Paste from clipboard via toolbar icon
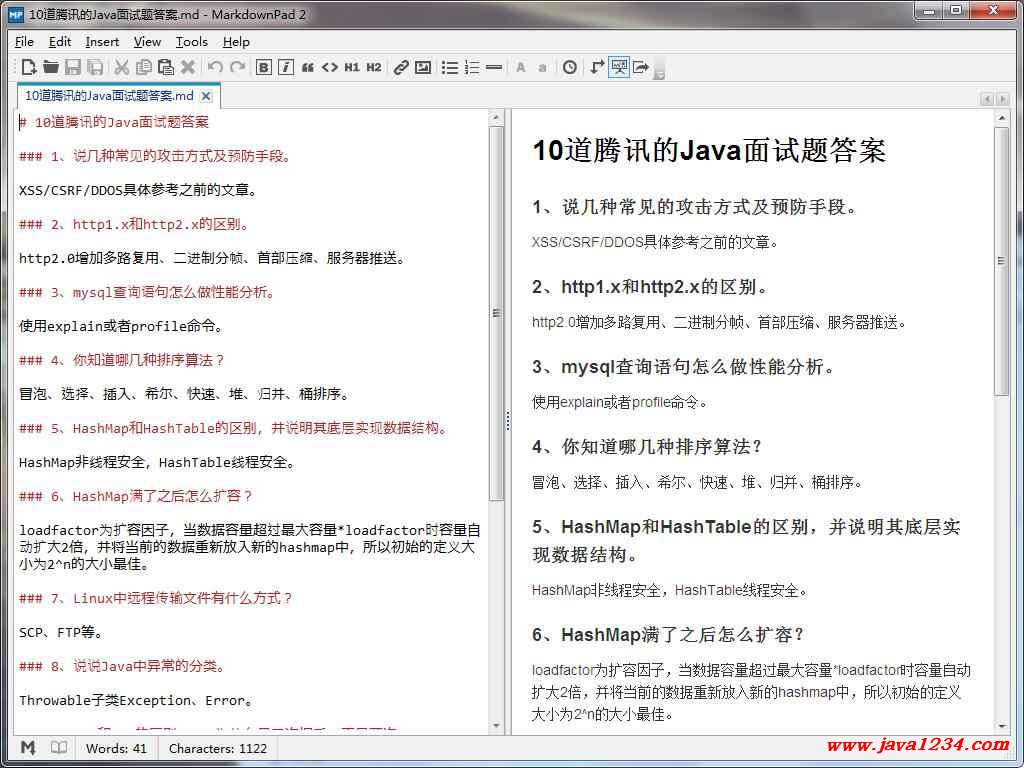The image size is (1024, 768). coord(166,67)
